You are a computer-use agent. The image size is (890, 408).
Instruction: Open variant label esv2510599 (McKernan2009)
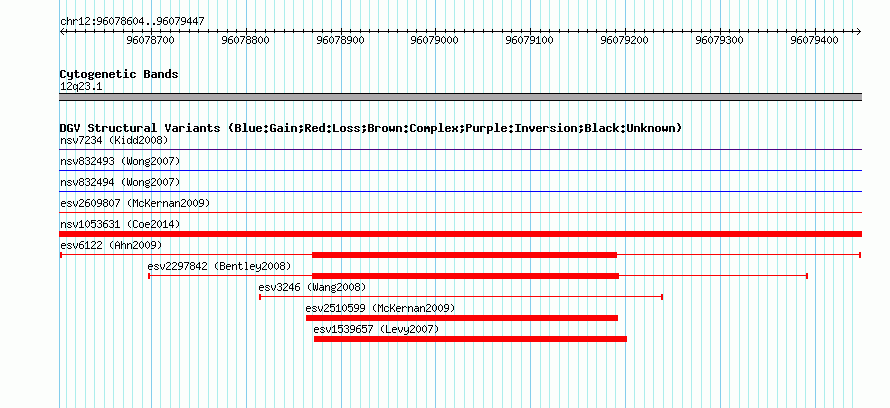point(380,308)
